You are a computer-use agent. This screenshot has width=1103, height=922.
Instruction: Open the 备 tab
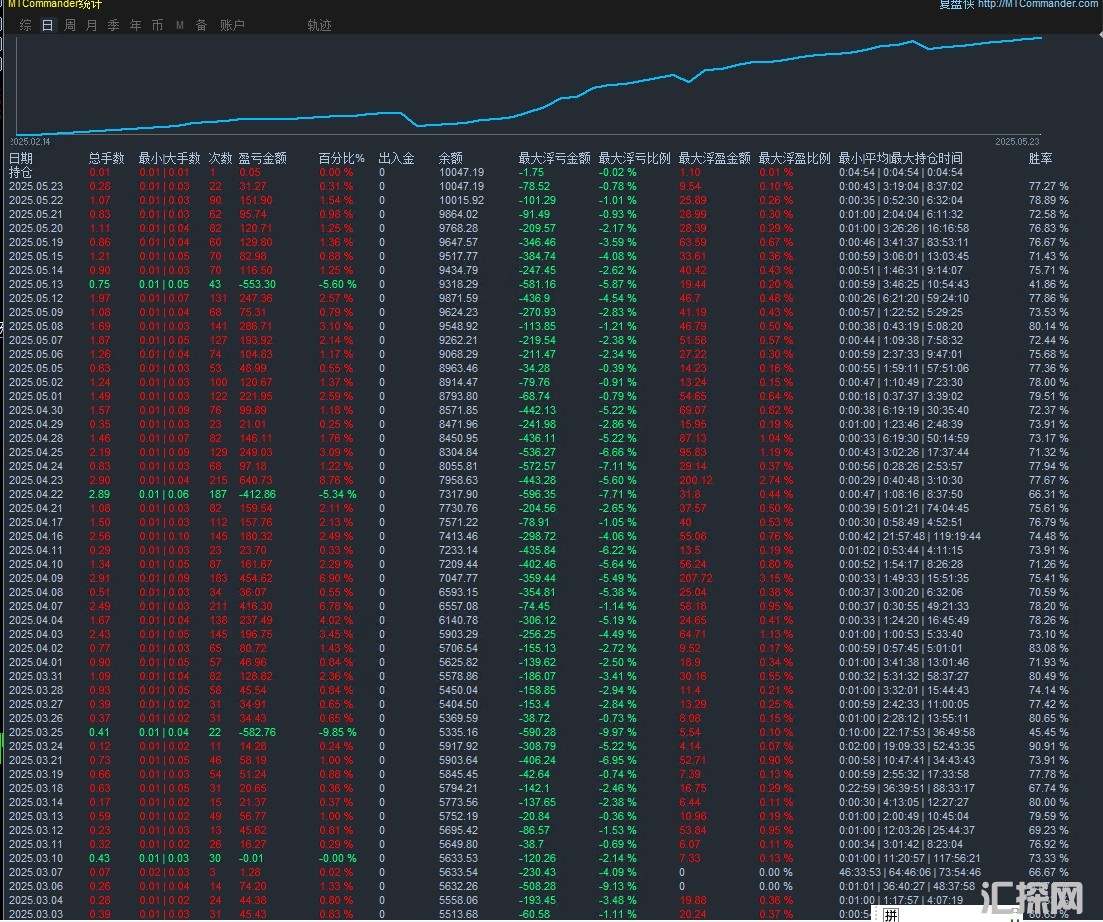coord(201,25)
